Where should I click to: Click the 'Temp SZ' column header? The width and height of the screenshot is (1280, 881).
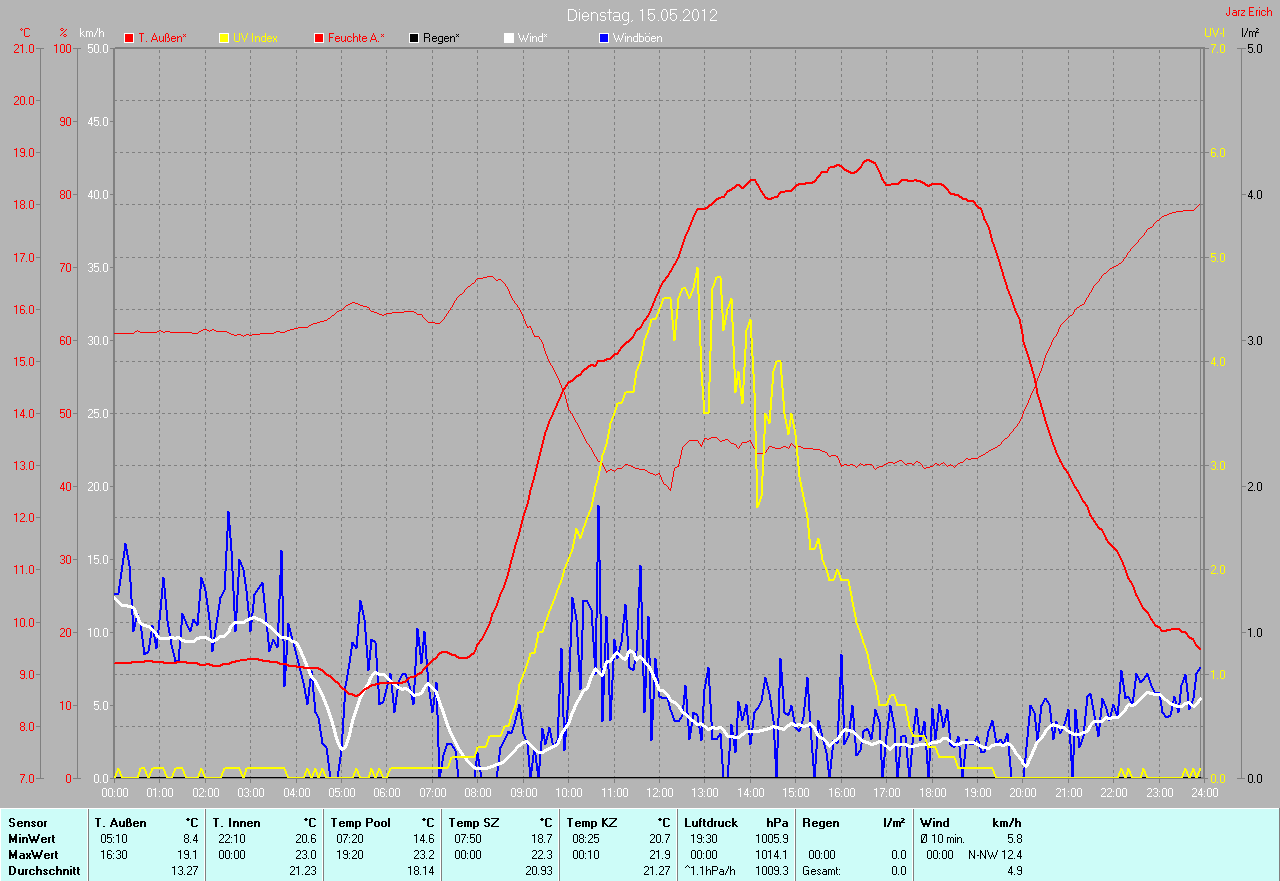pyautogui.click(x=472, y=823)
